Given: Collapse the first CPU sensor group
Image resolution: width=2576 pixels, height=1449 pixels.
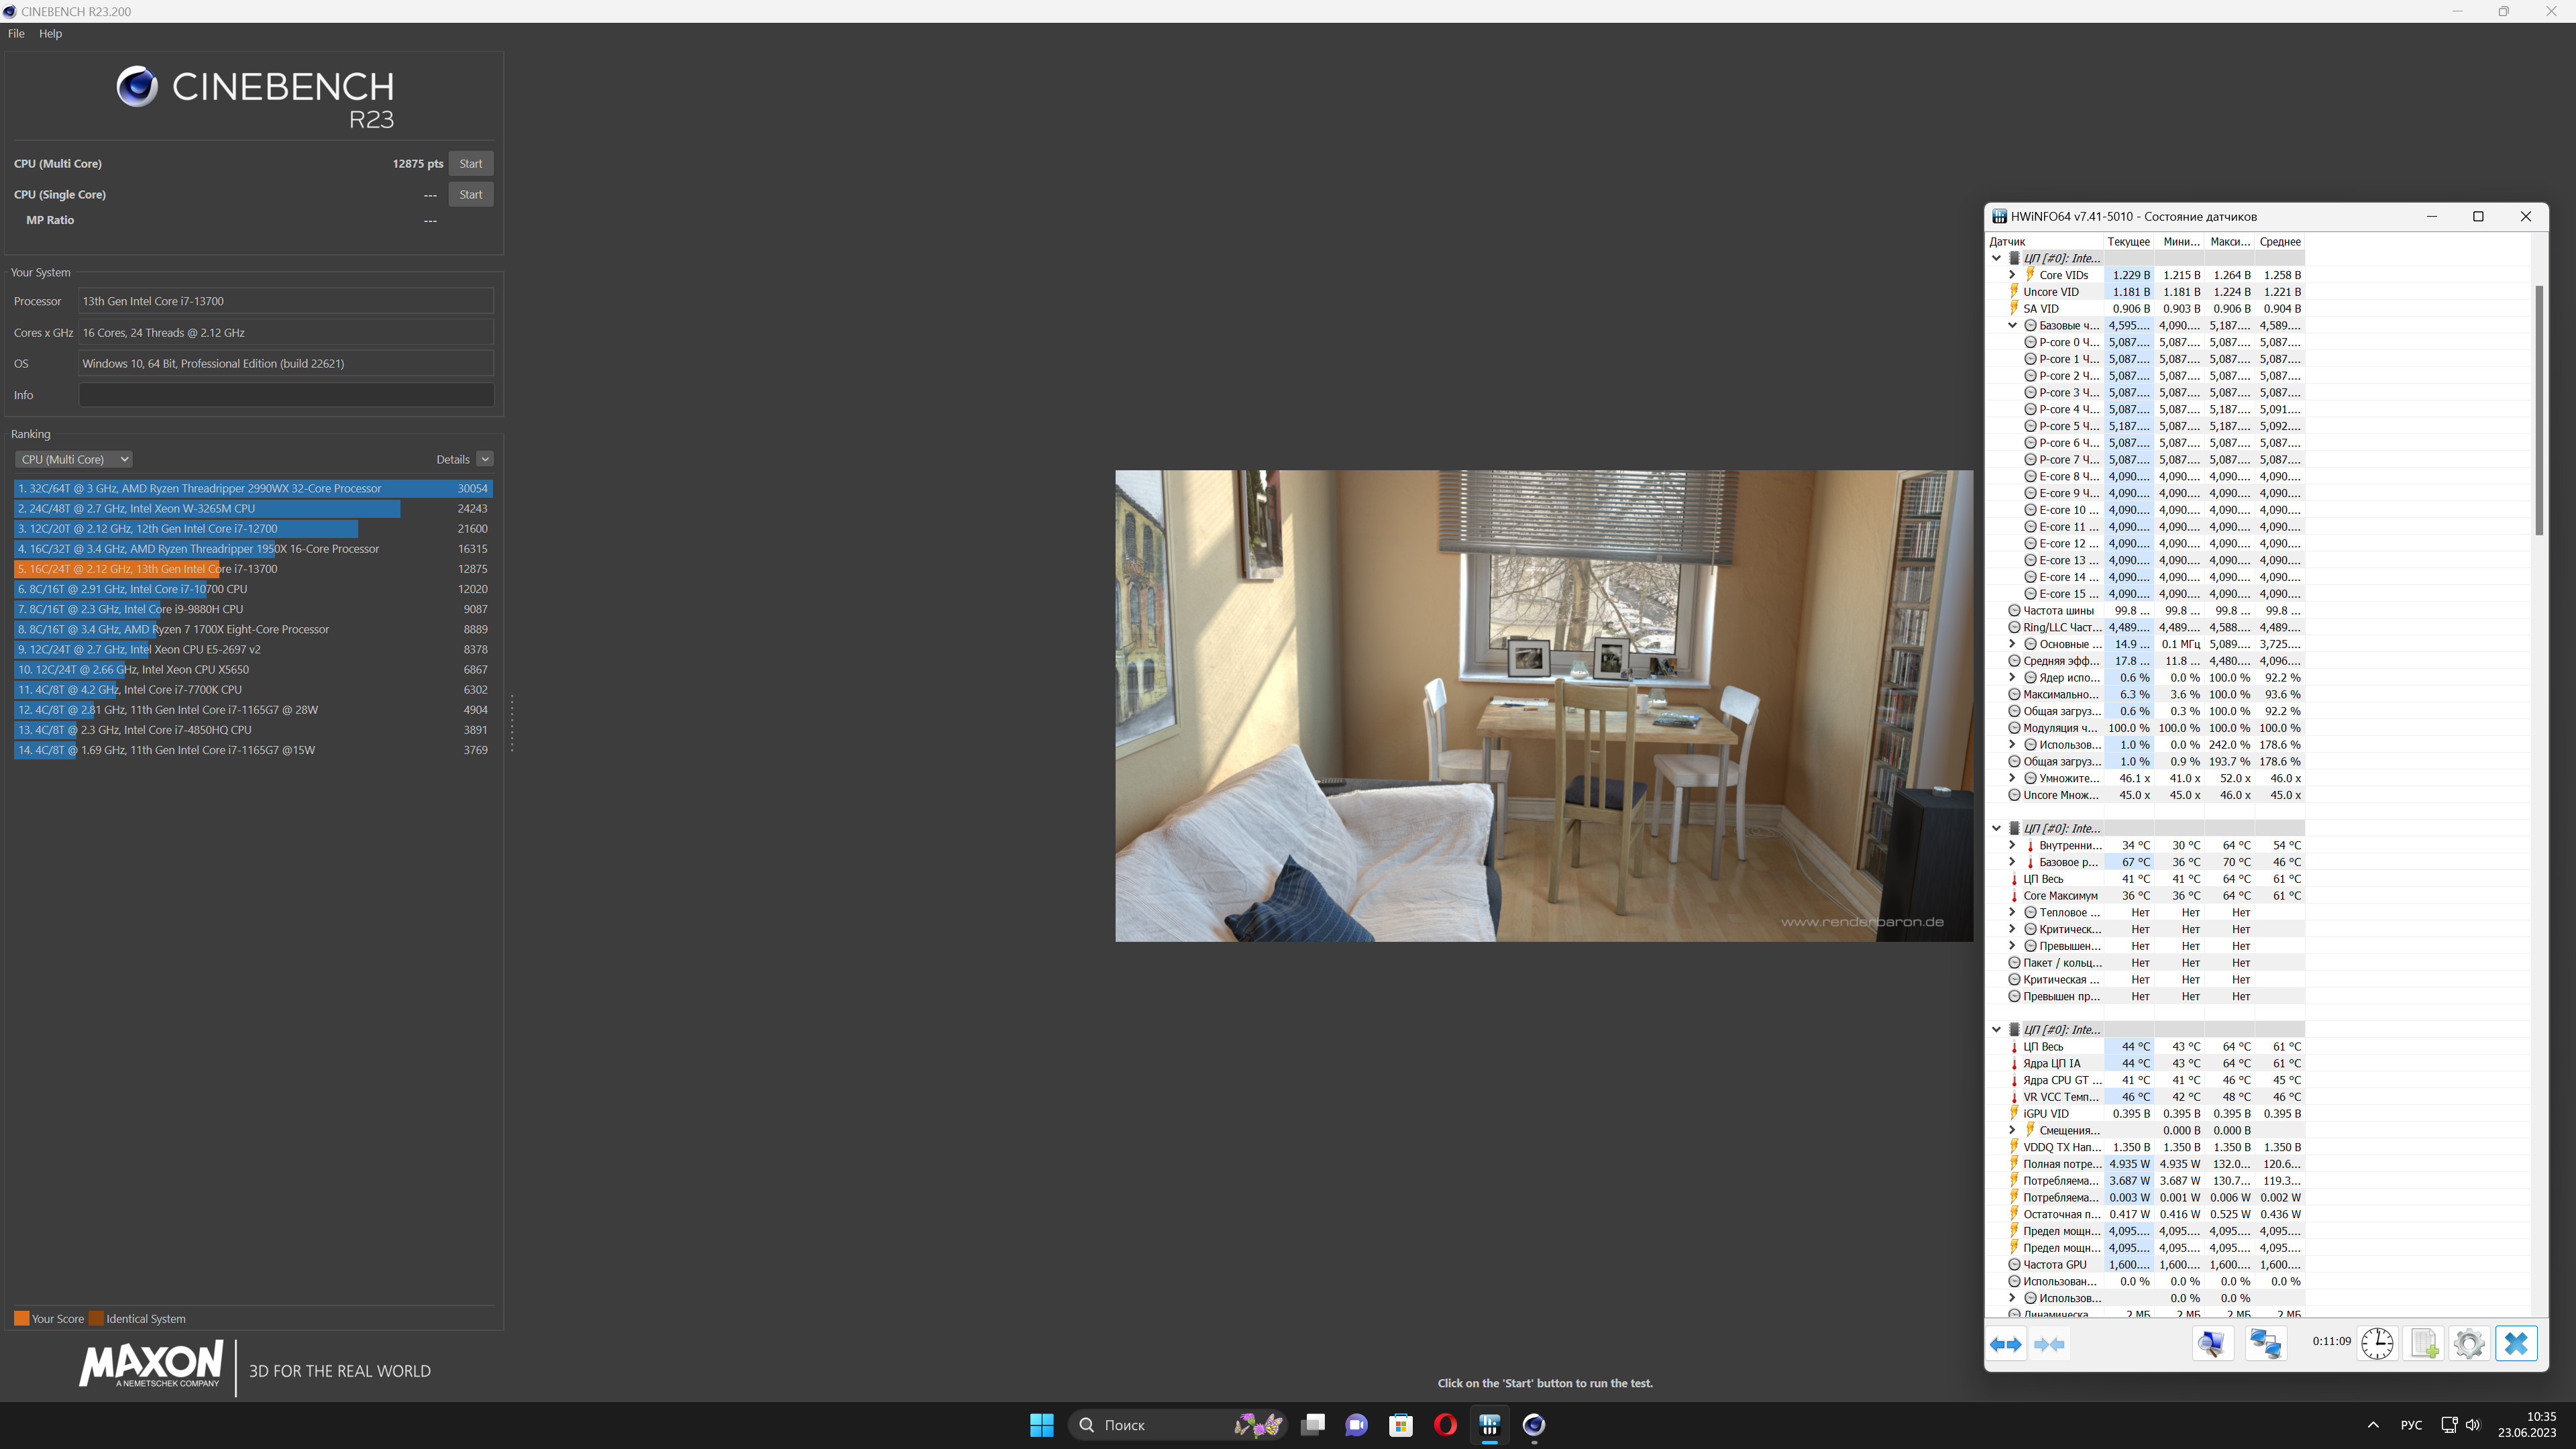Looking at the screenshot, I should pyautogui.click(x=1996, y=258).
